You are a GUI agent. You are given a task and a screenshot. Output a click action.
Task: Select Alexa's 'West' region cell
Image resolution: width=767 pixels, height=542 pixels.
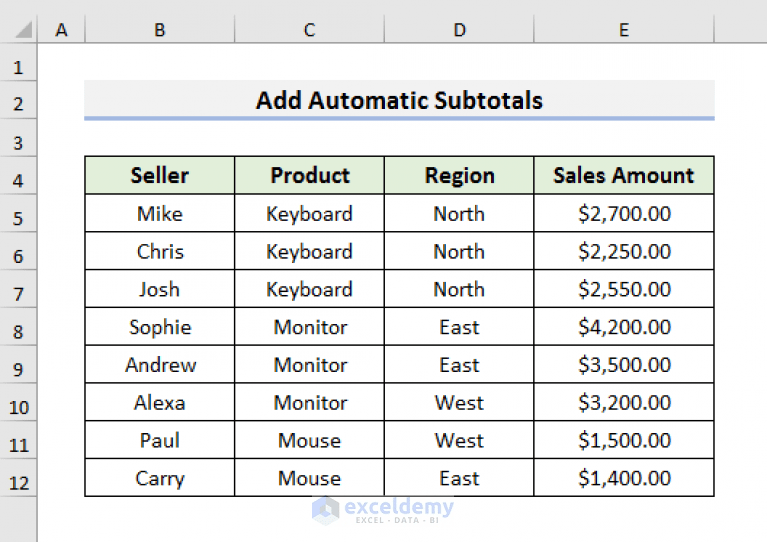pos(459,402)
